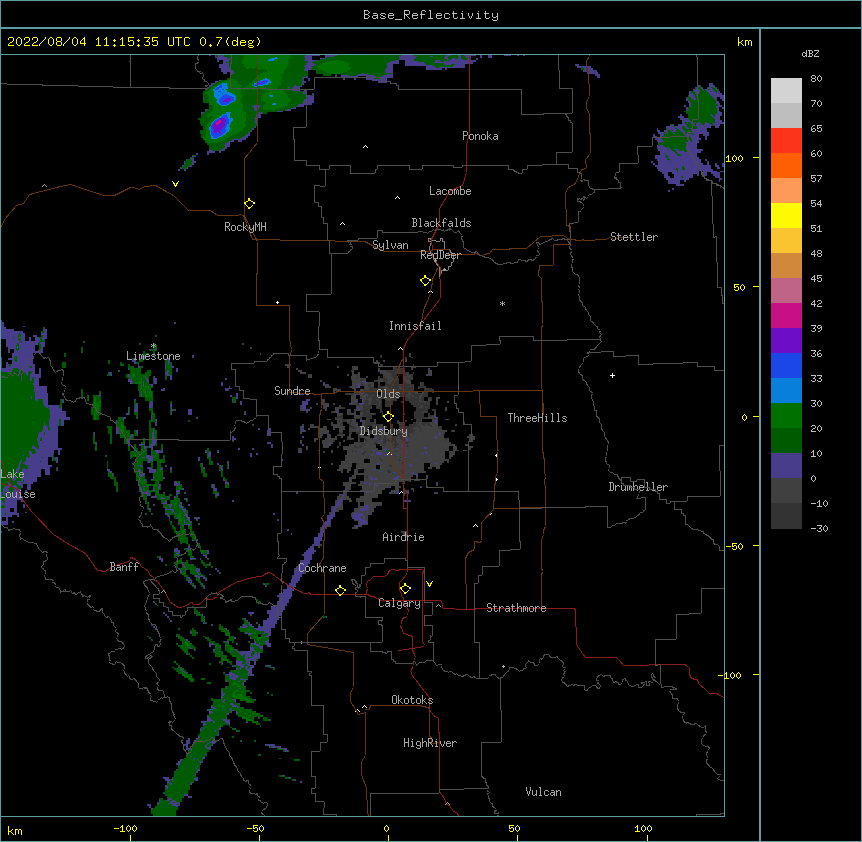Click the yellow diamond marker above Calgary label
This screenshot has width=862, height=842.
(405, 589)
